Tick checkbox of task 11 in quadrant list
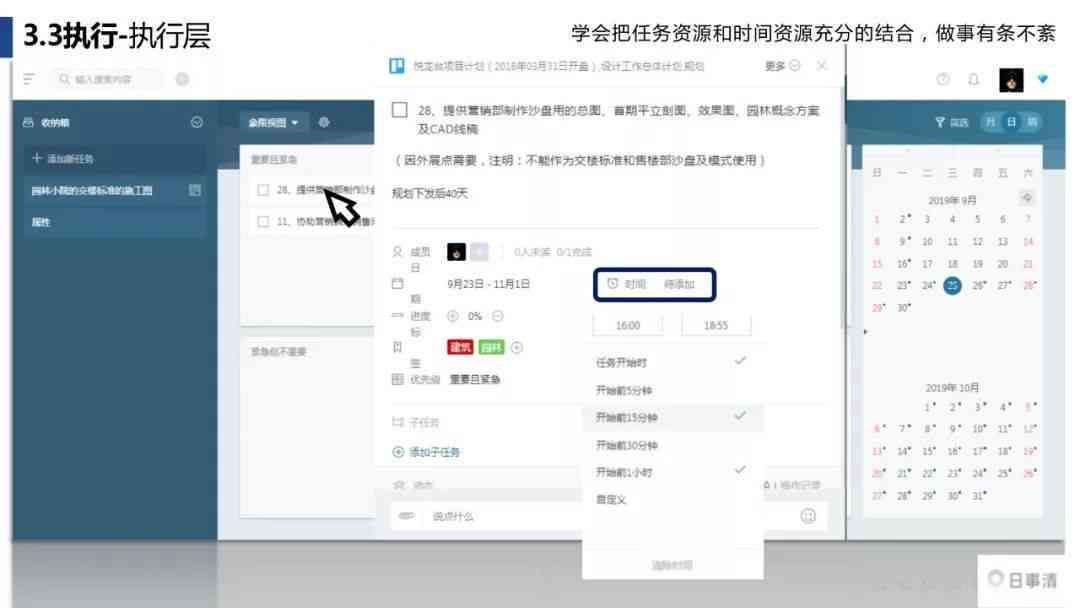Screen dimensions: 1080x608 click(x=262, y=222)
